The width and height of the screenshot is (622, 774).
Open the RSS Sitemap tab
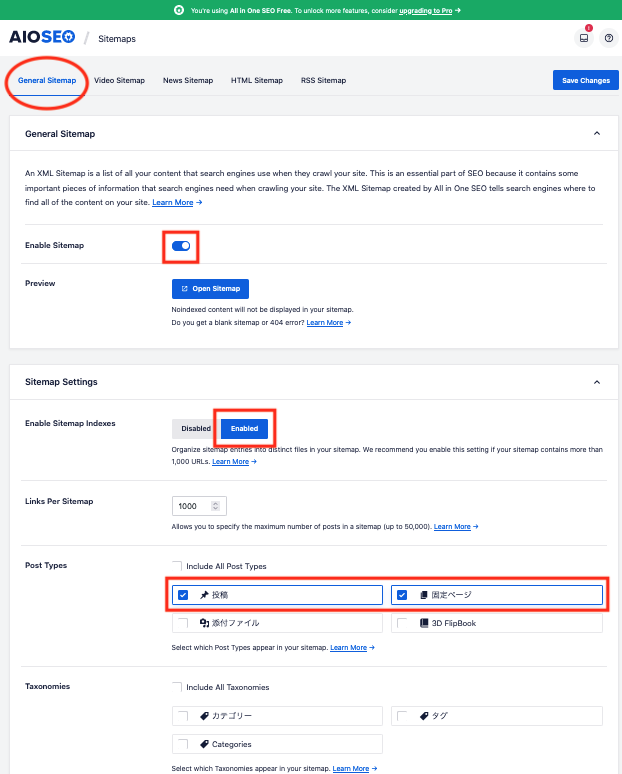click(x=323, y=80)
